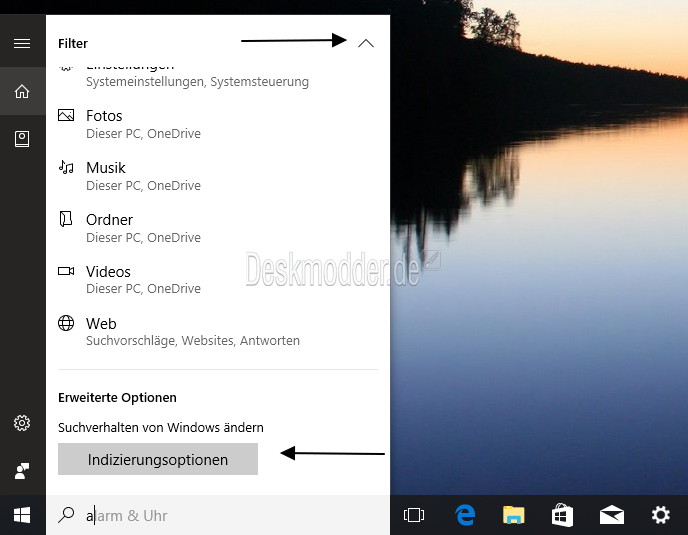Click the 'Suchverhalten von Windows ändern' text
Image resolution: width=688 pixels, height=535 pixels.
tap(161, 427)
